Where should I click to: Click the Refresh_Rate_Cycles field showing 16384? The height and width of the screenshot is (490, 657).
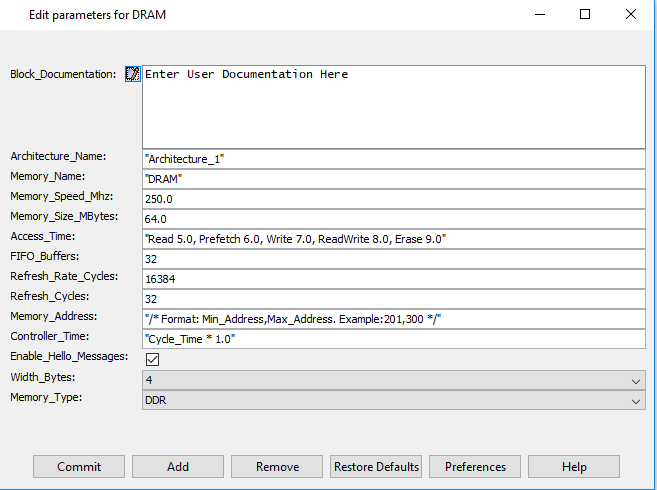pos(394,279)
